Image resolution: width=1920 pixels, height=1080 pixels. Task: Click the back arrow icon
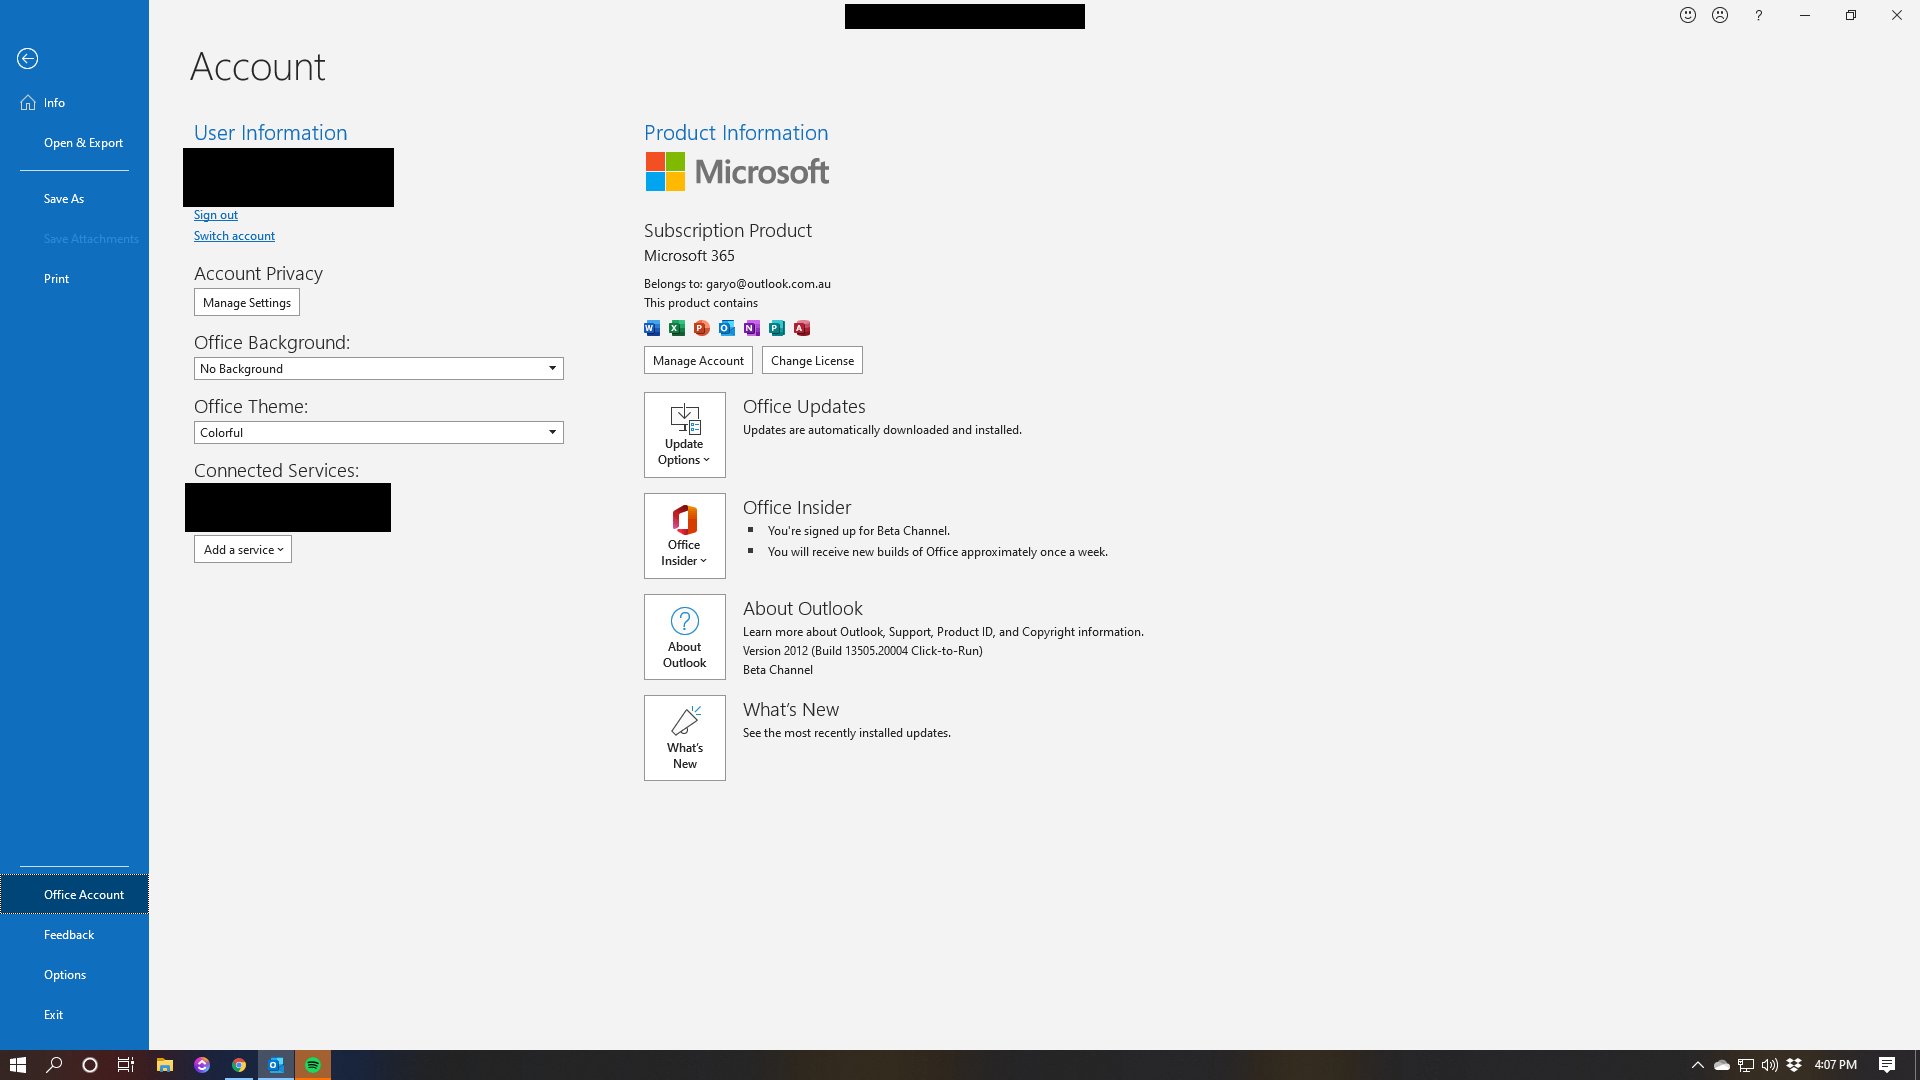click(28, 59)
